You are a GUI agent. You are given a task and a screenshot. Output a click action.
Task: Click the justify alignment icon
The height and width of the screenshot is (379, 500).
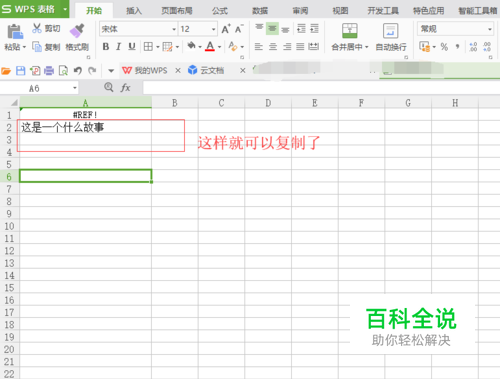(x=300, y=47)
